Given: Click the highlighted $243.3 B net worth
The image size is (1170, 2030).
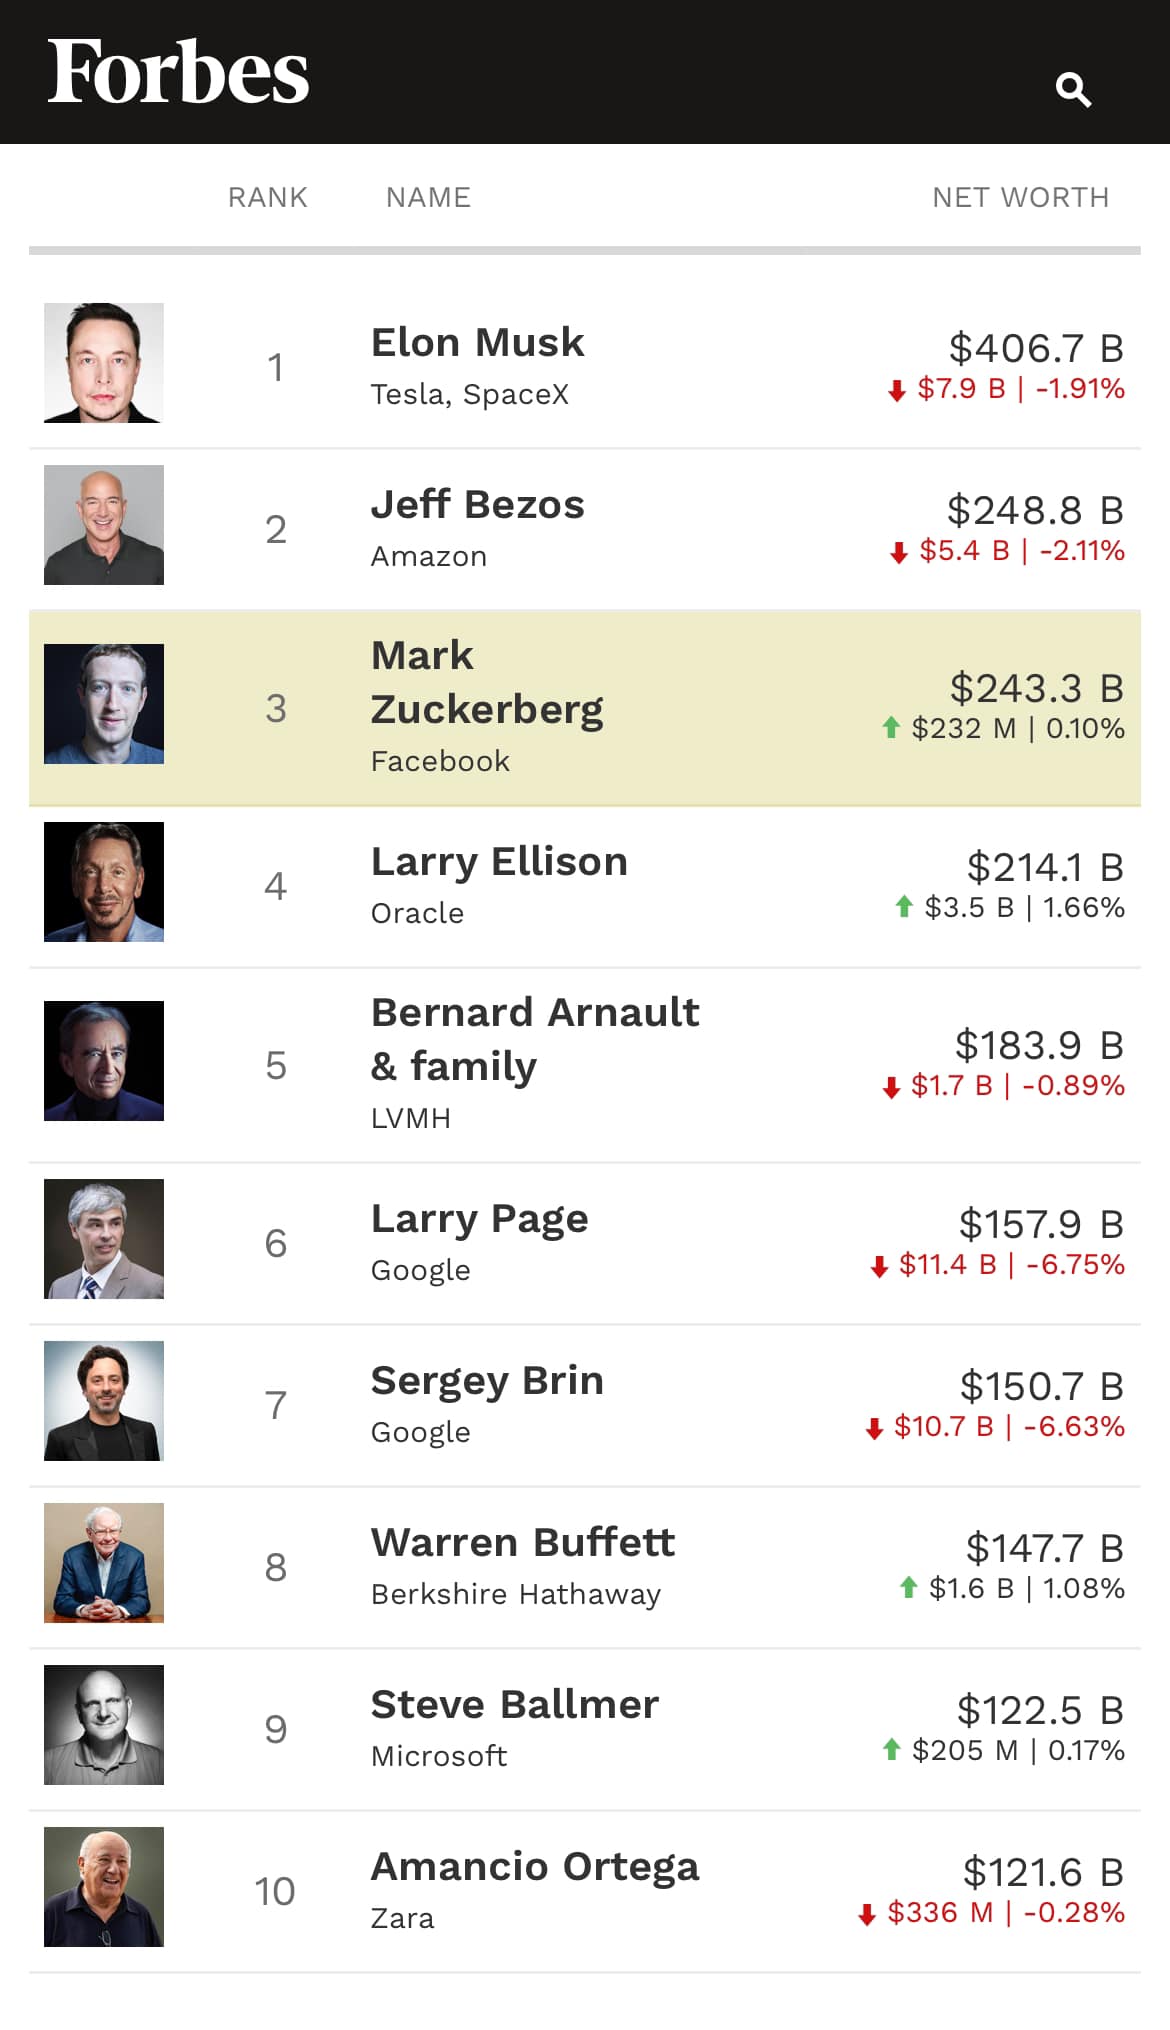Looking at the screenshot, I should click(x=1037, y=688).
